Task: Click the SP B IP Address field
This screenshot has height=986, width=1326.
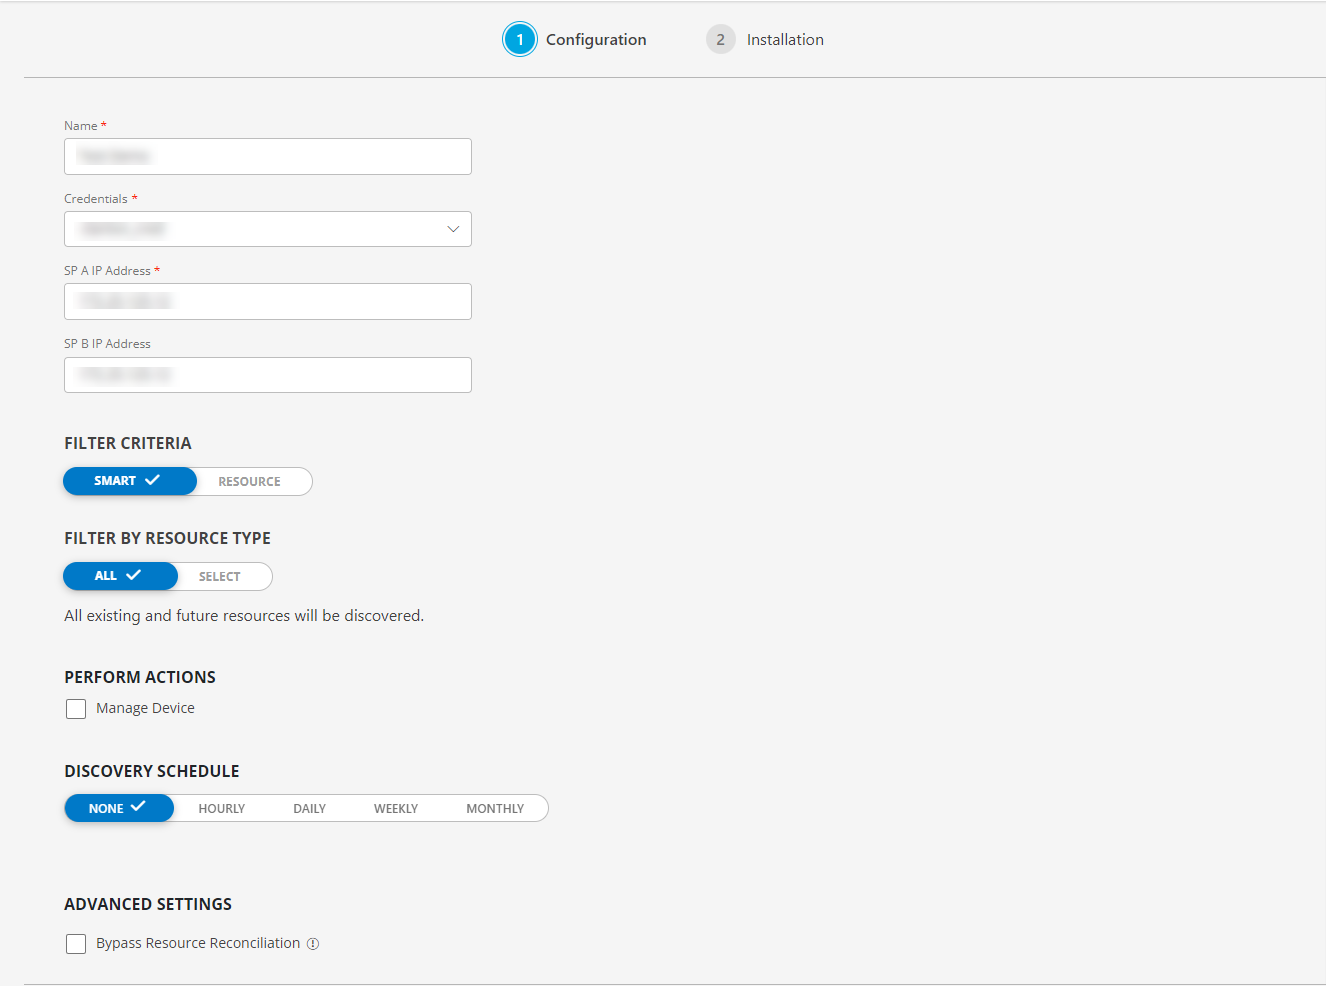Action: 267,374
